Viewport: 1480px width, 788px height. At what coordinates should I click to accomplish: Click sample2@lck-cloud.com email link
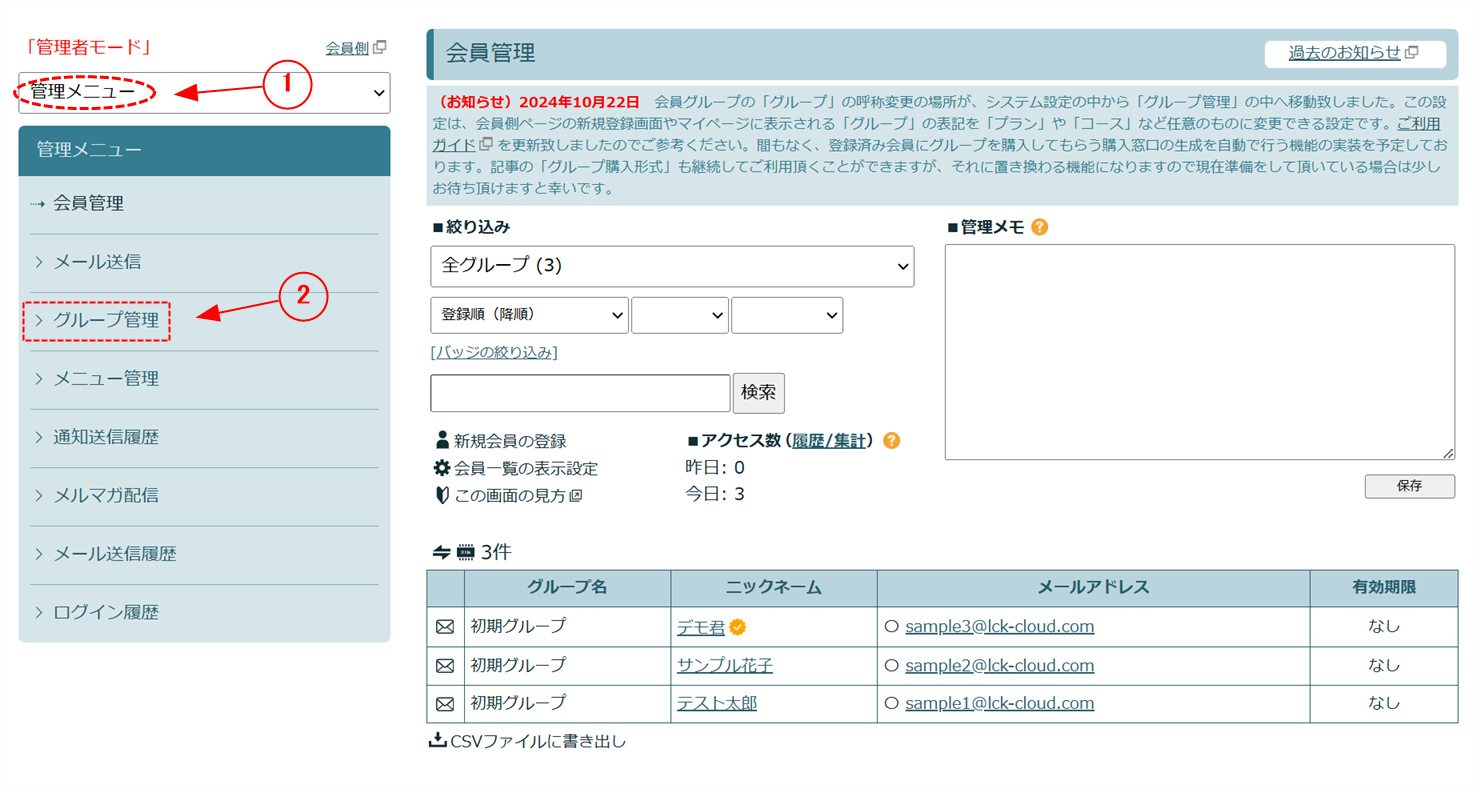[999, 665]
